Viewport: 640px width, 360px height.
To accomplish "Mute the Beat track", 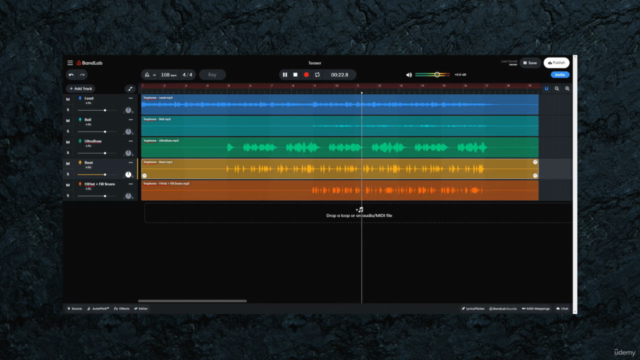I will 68,163.
